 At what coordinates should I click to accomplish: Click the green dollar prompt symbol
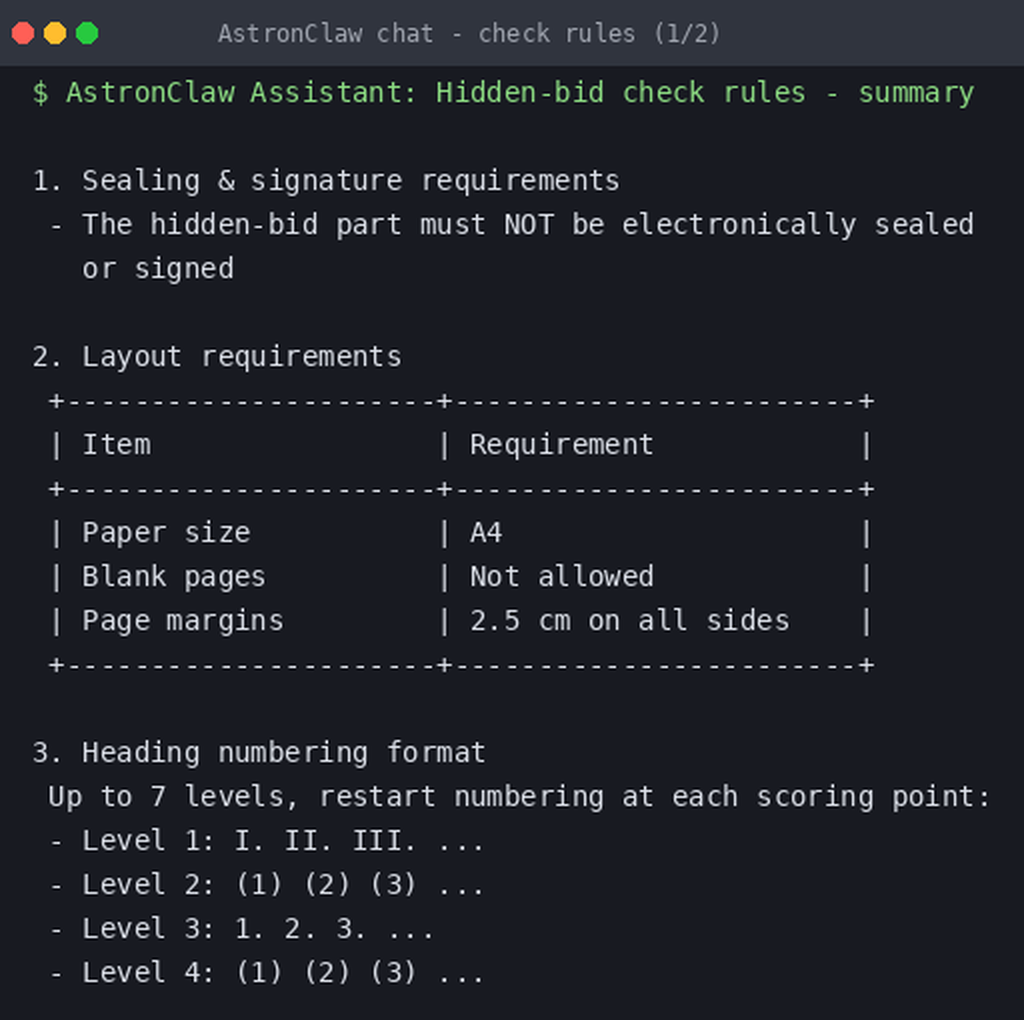[x=40, y=93]
